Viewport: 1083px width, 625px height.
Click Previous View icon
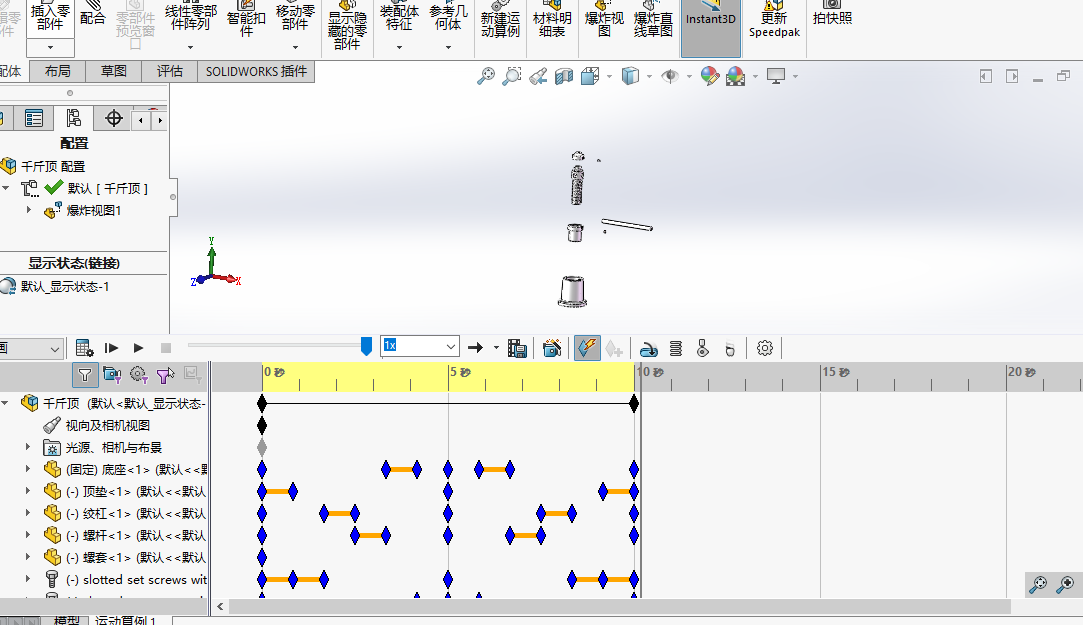tap(538, 76)
